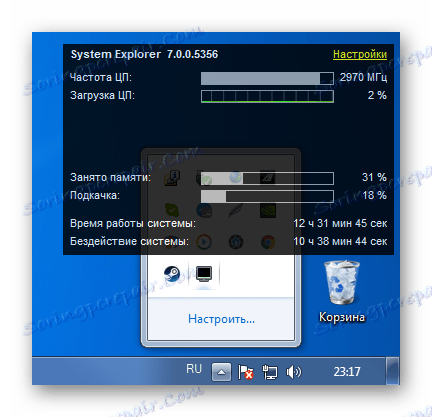Click the Подкачка swap usage bar
This screenshot has height=417, width=432.
(267, 196)
